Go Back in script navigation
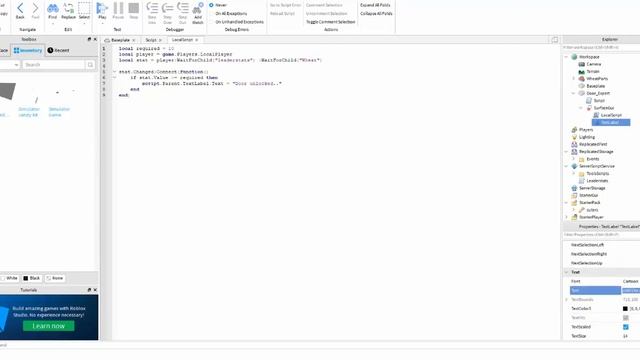Viewport: 640px width, 360px height. [20, 11]
